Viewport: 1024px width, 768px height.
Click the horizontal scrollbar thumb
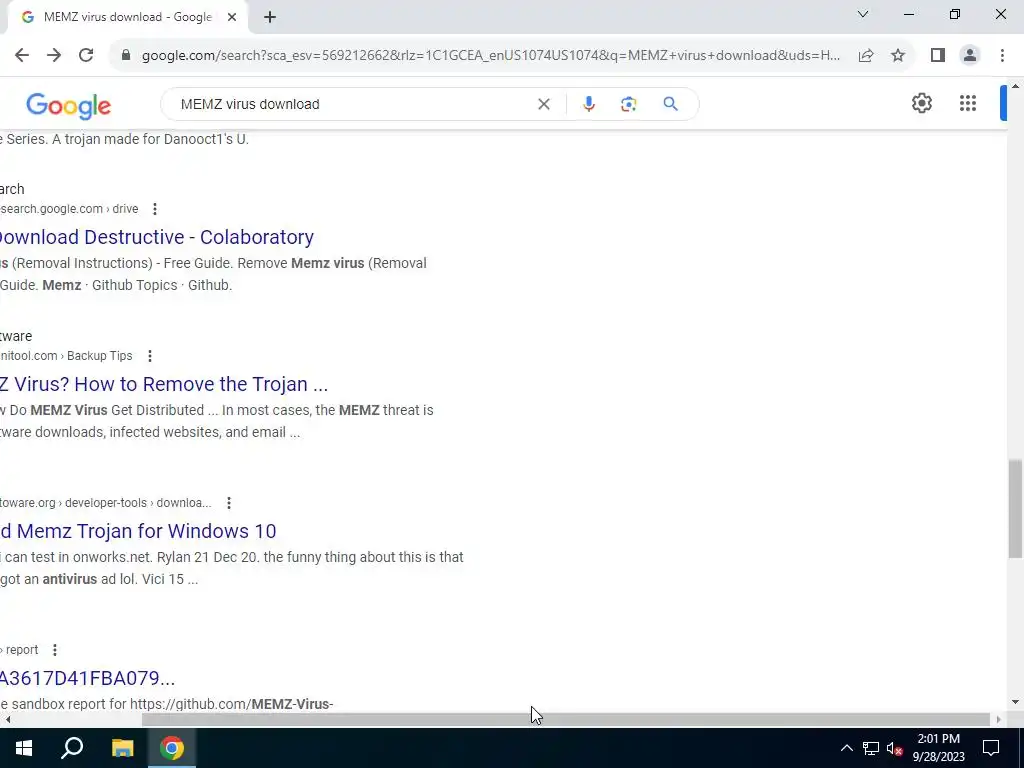(x=566, y=720)
